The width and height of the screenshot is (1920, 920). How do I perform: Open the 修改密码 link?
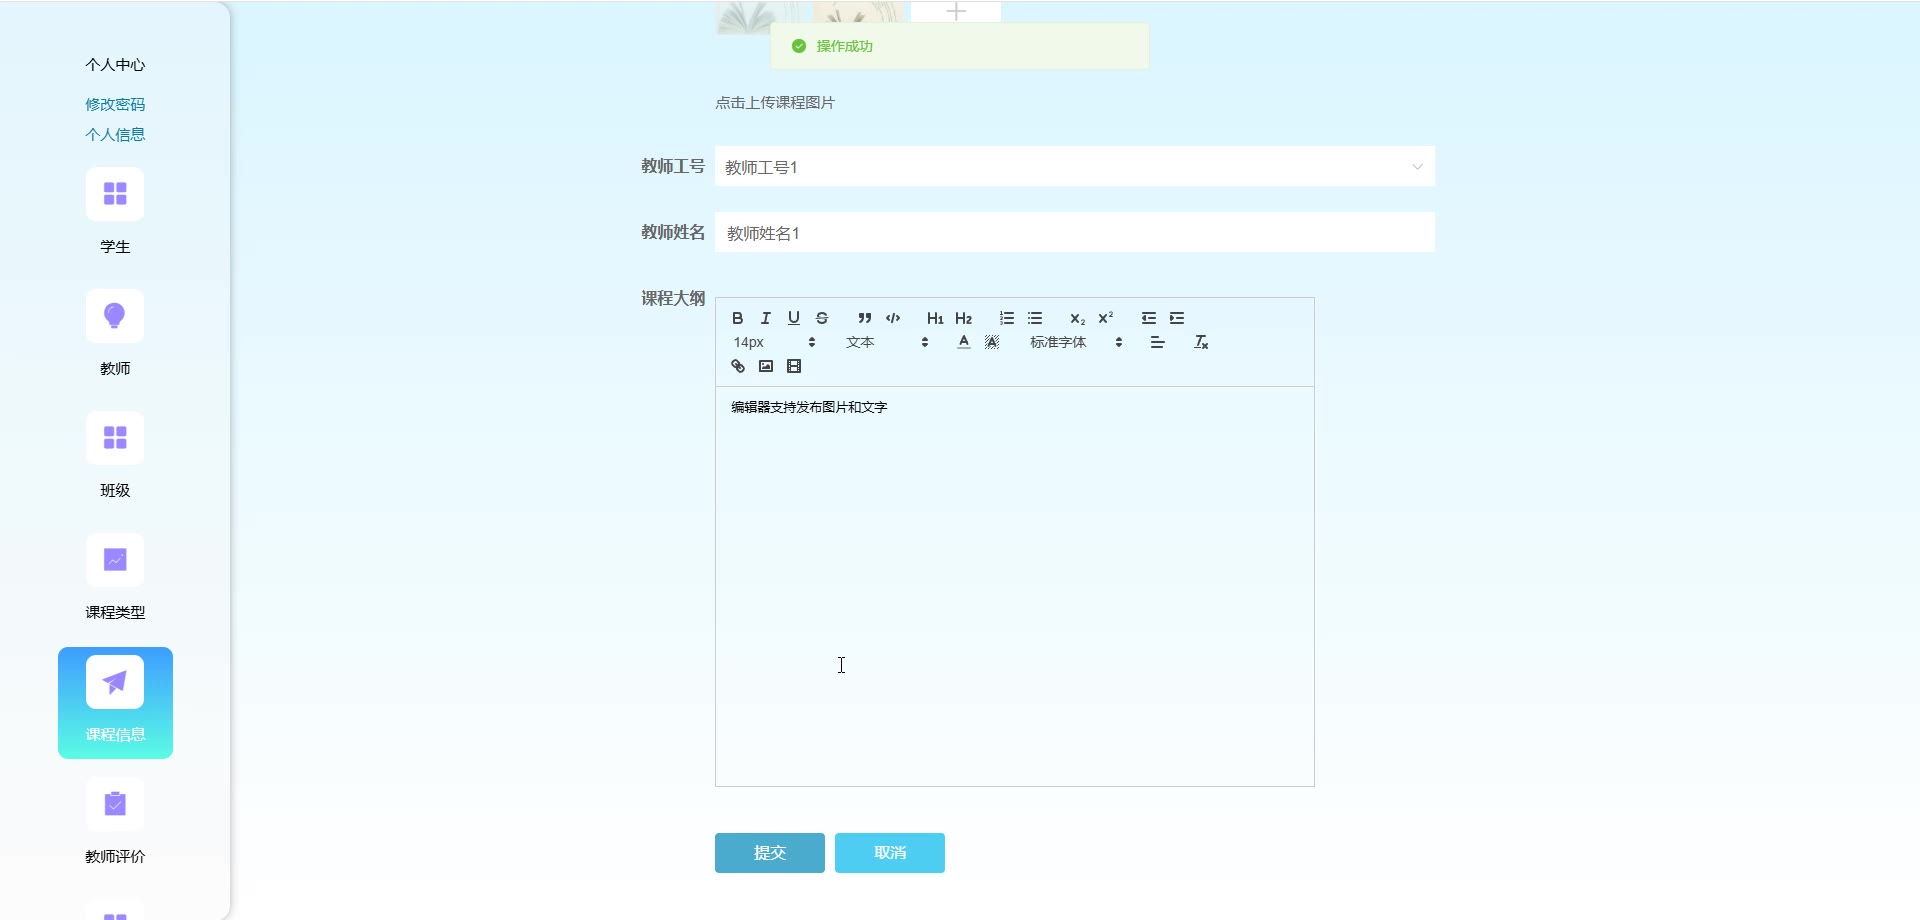coord(115,104)
